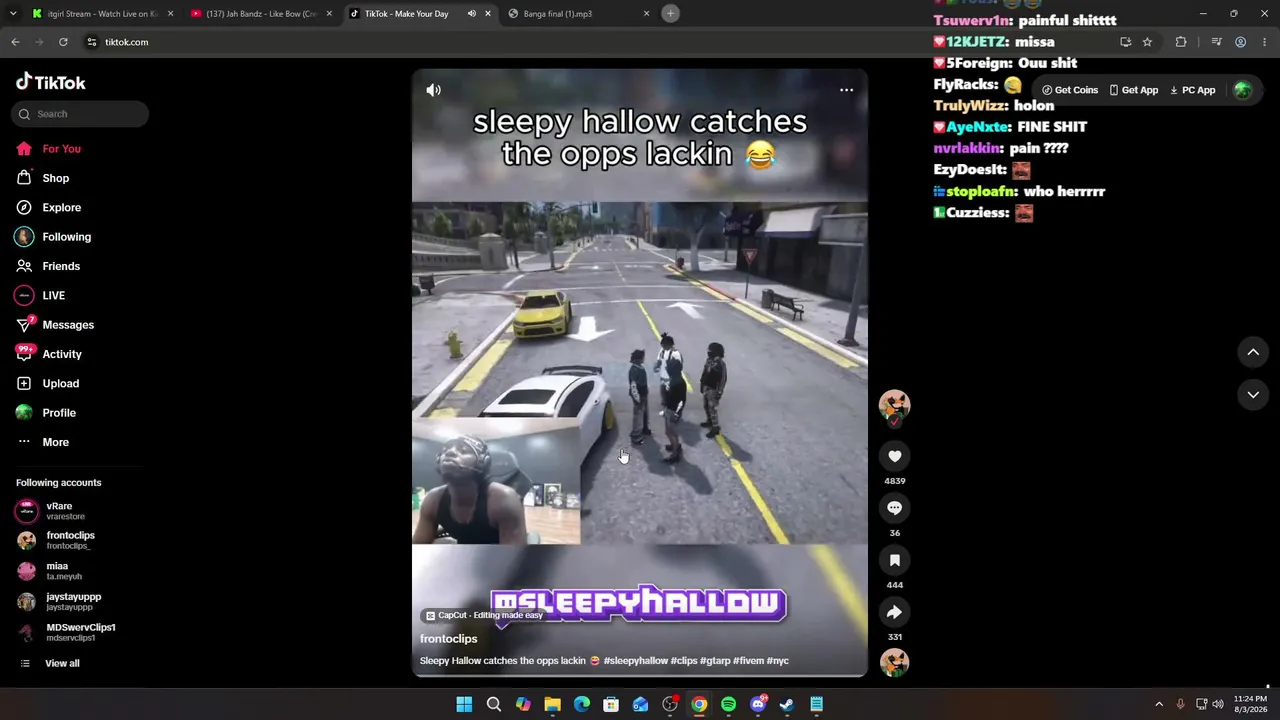
Task: Bookmark this page with the star icon
Action: (1147, 42)
